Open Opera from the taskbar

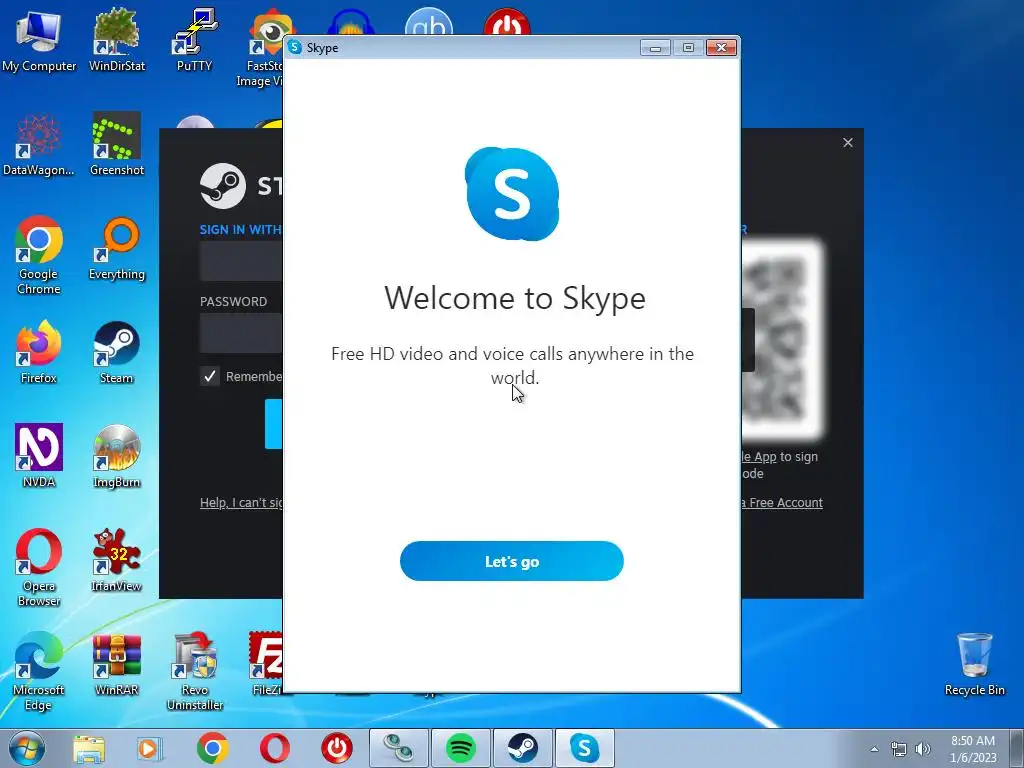[275, 748]
